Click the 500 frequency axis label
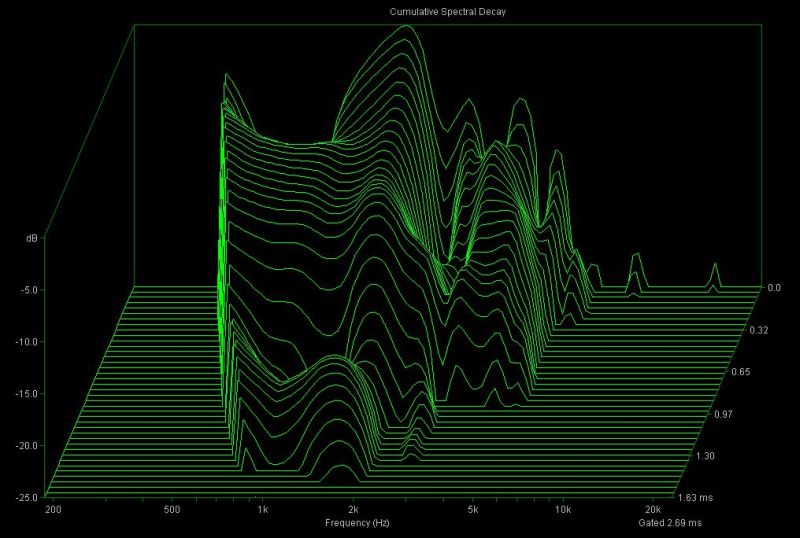The image size is (800, 538). point(172,509)
